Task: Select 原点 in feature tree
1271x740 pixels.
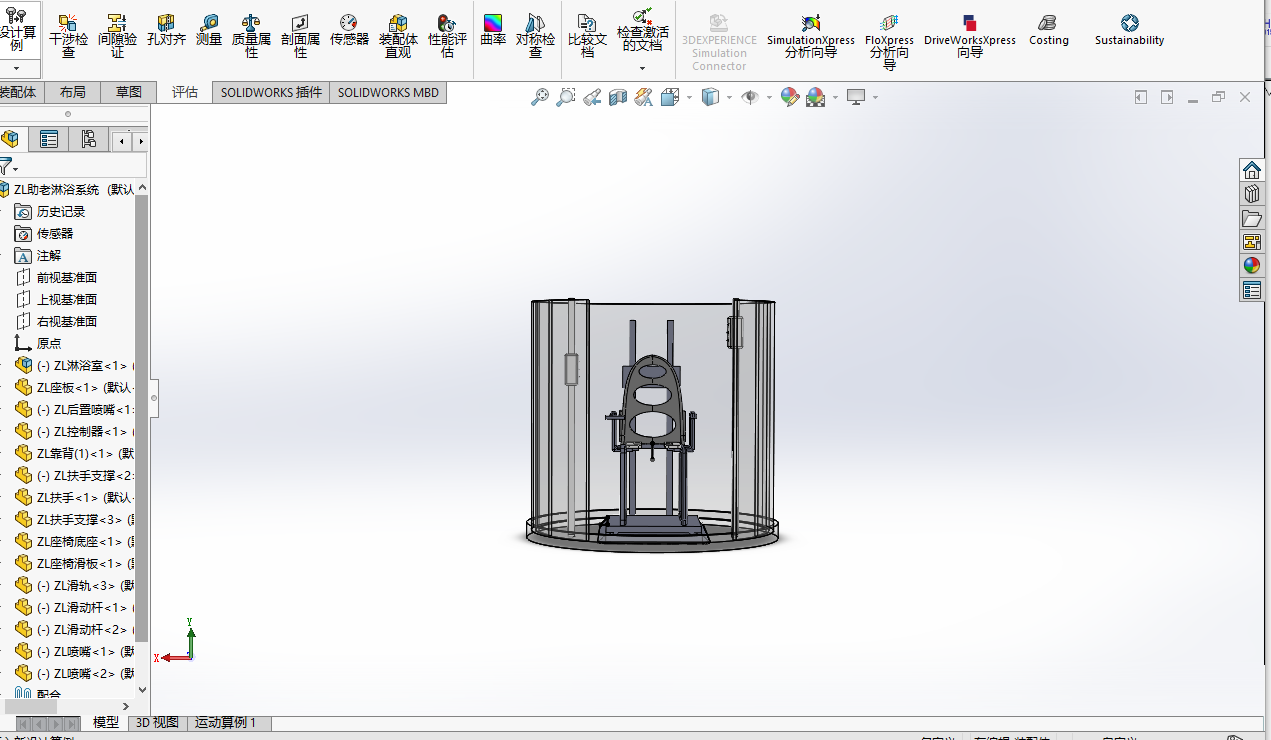Action: coord(49,344)
